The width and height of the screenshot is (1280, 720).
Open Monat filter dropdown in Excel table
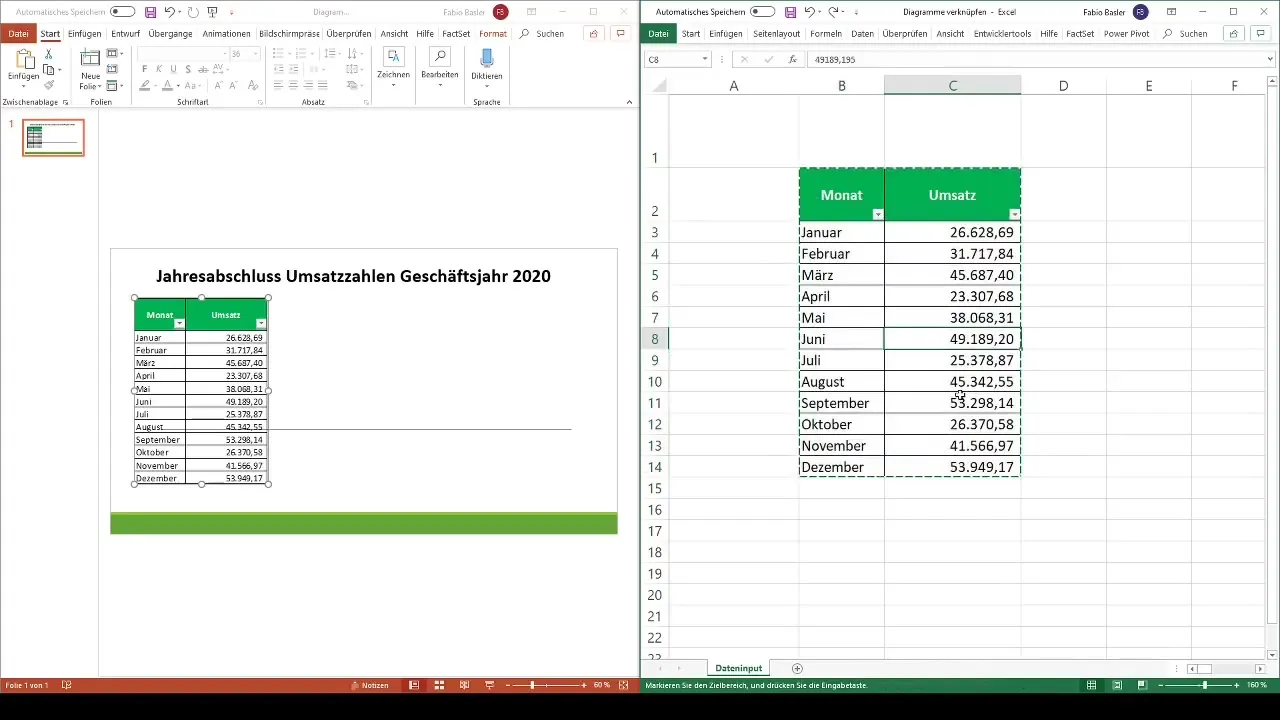[x=877, y=214]
